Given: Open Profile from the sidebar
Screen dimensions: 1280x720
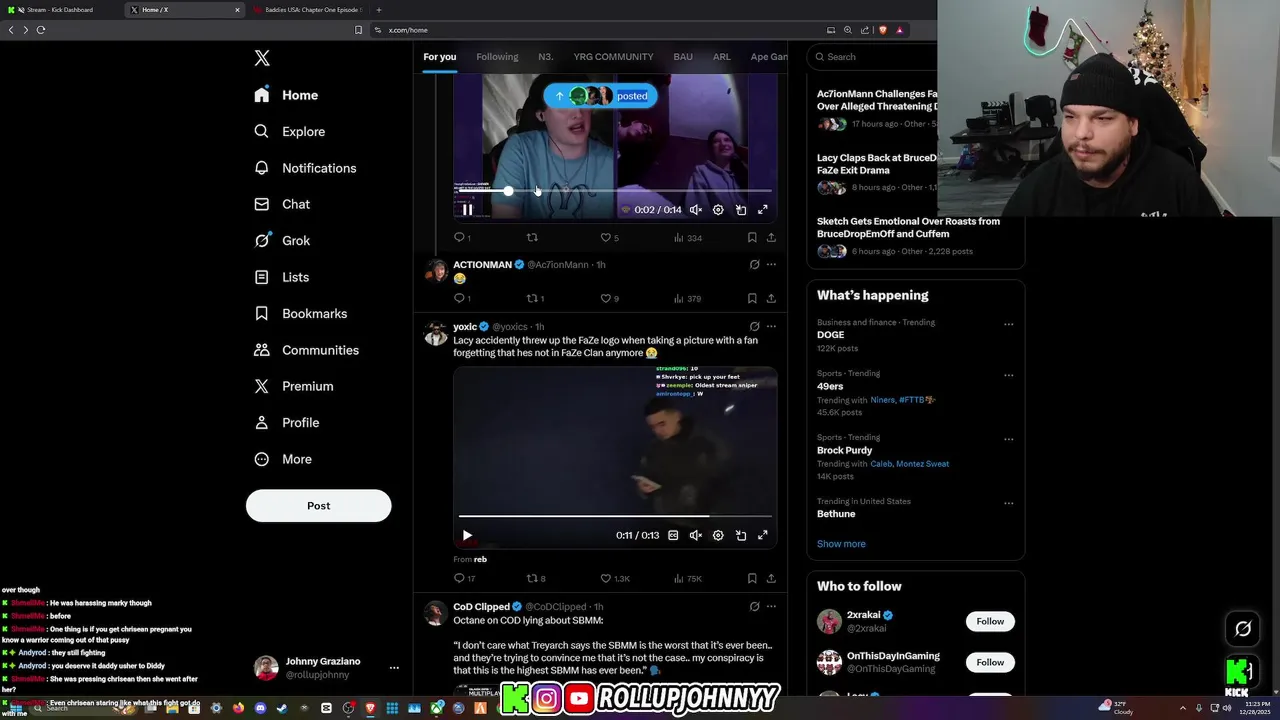Looking at the screenshot, I should [286, 422].
